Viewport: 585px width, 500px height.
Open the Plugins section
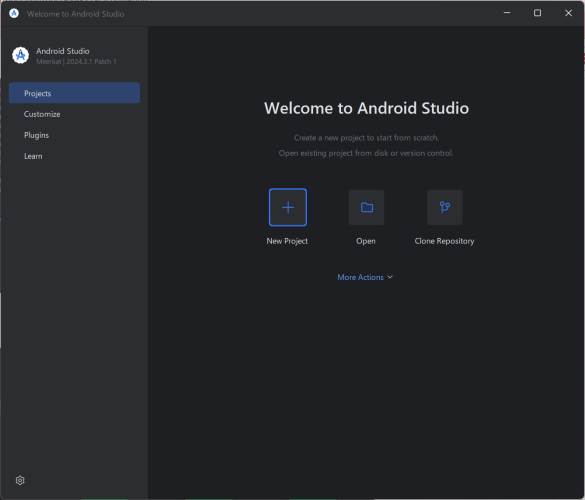coord(37,135)
